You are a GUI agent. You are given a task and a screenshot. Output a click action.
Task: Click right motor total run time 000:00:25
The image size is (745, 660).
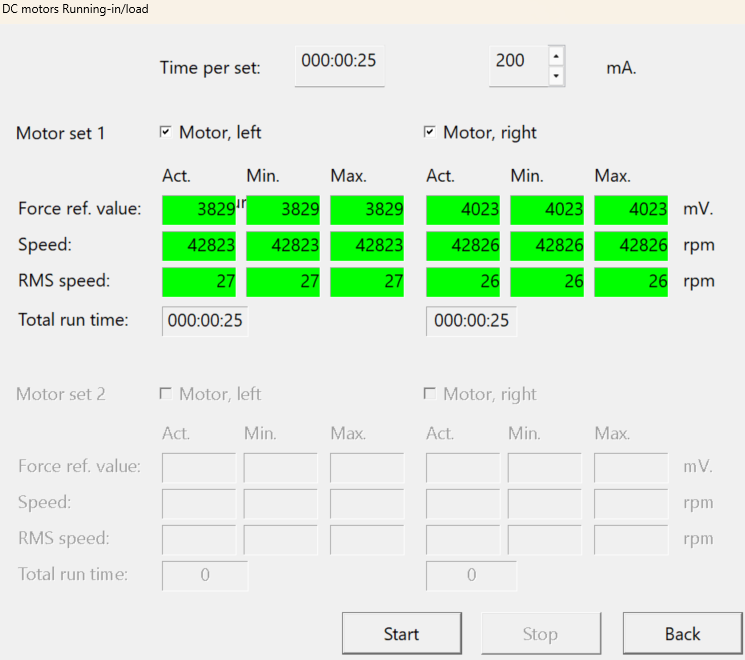471,321
